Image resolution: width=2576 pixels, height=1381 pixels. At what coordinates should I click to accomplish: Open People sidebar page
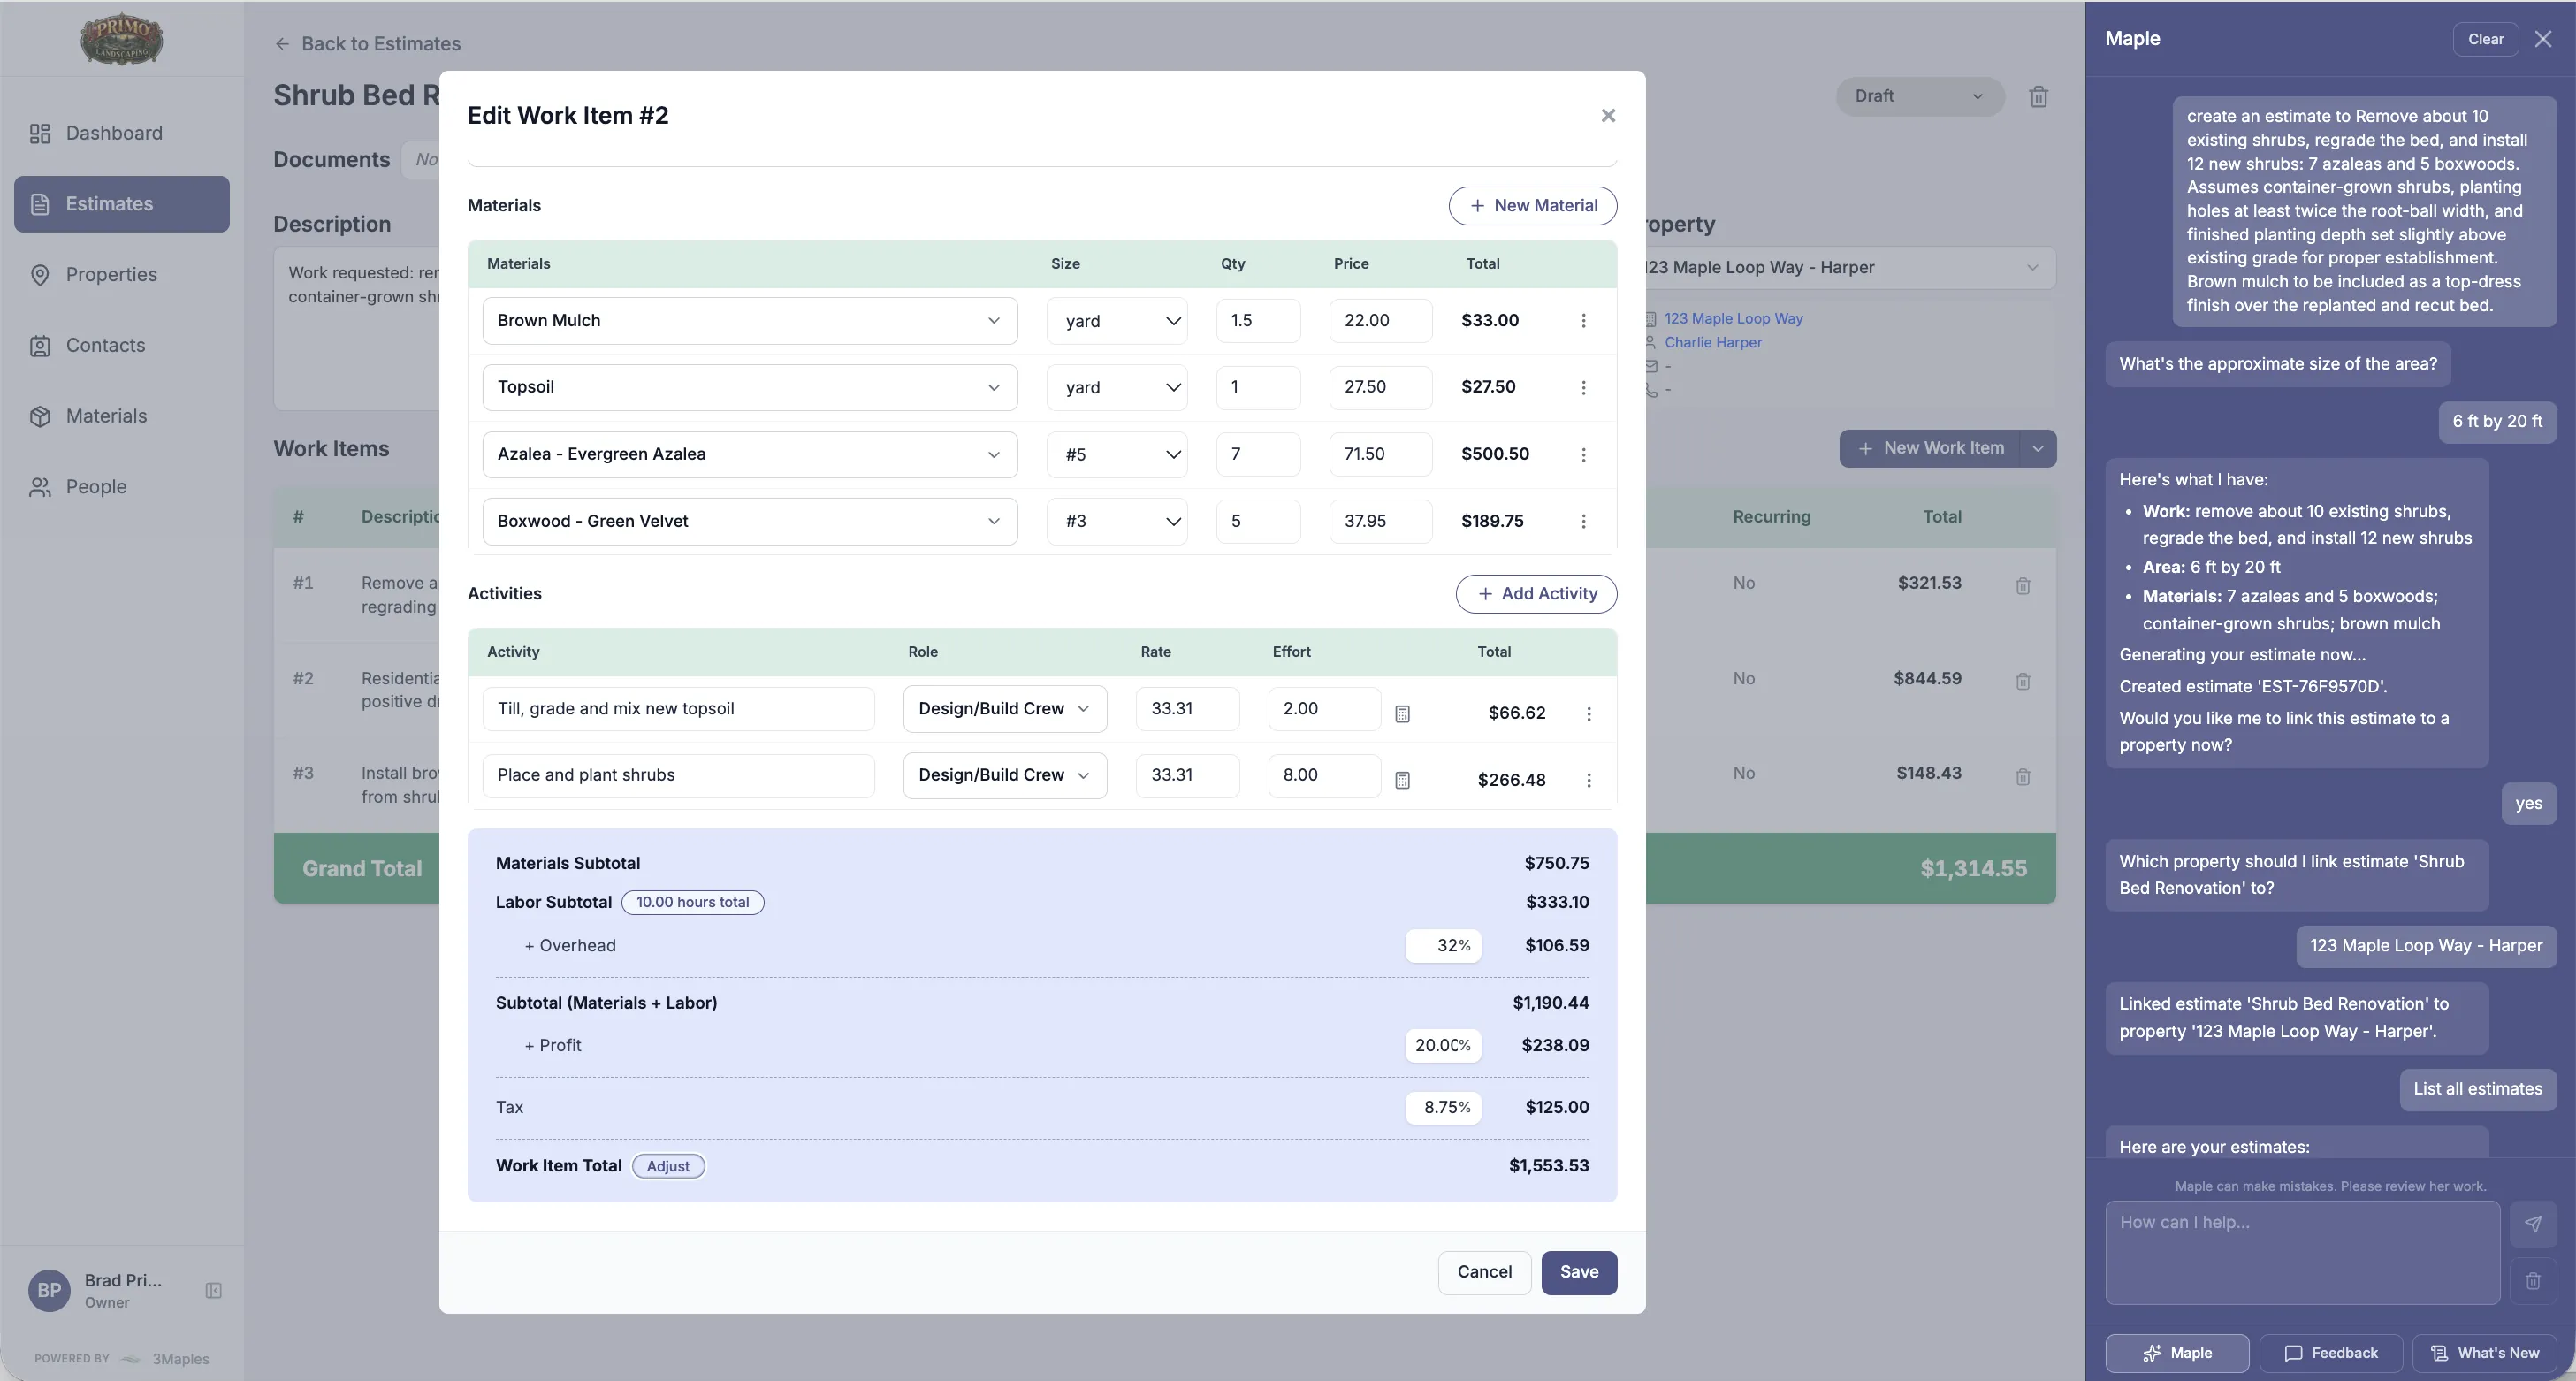121,487
